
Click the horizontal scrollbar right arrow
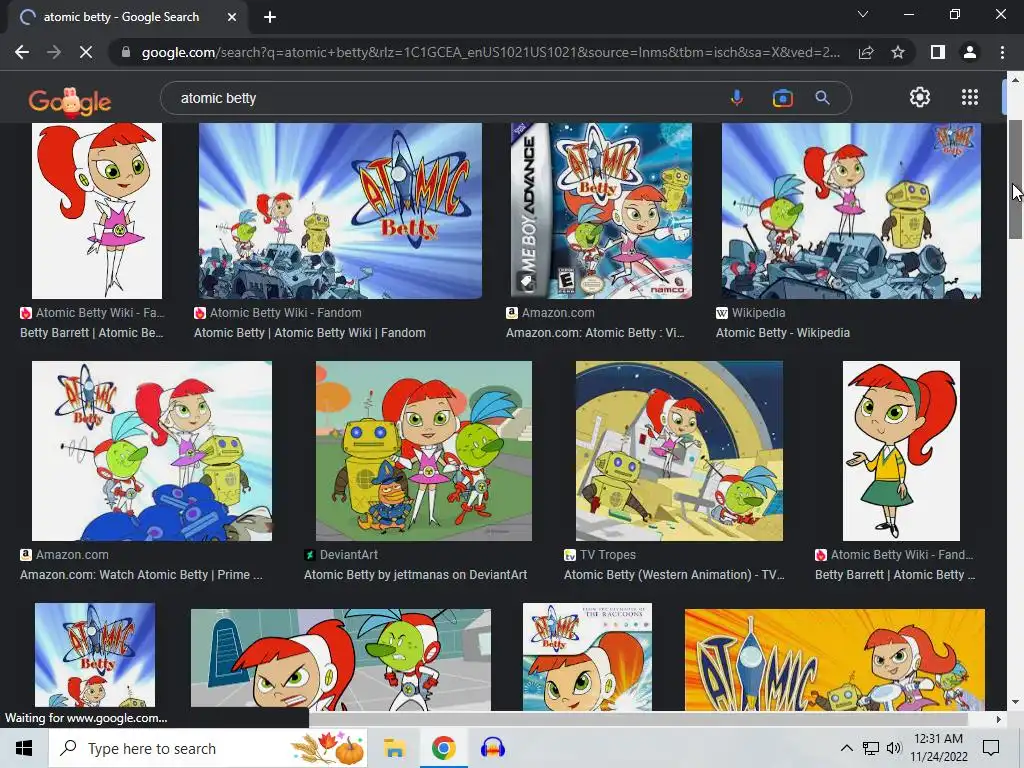tap(999, 719)
